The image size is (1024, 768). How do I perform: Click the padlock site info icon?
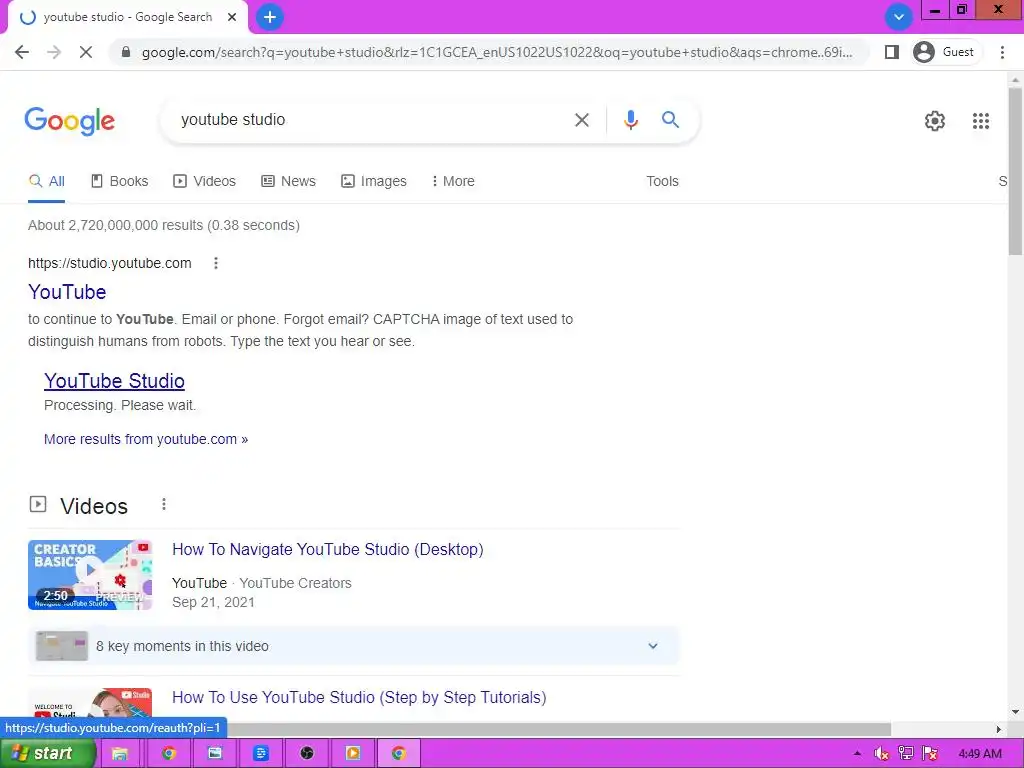(x=126, y=52)
